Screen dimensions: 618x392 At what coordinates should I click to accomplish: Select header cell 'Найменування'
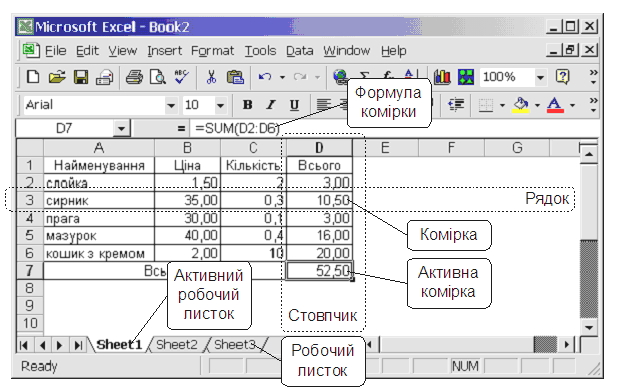[x=99, y=165]
